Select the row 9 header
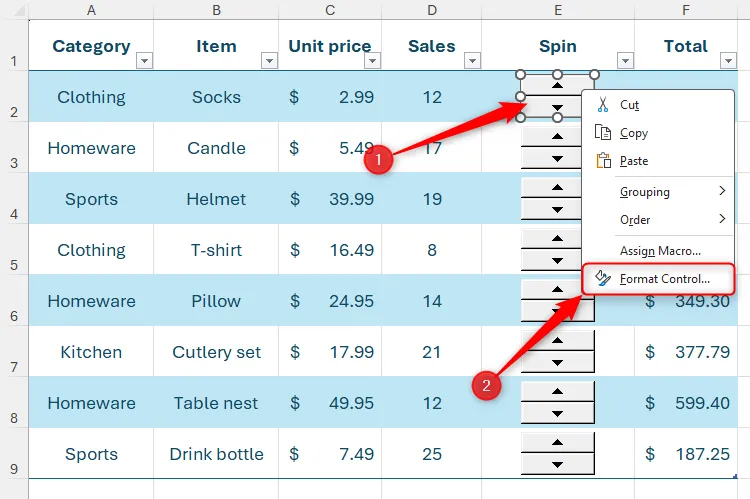This screenshot has height=499, width=750. click(14, 453)
